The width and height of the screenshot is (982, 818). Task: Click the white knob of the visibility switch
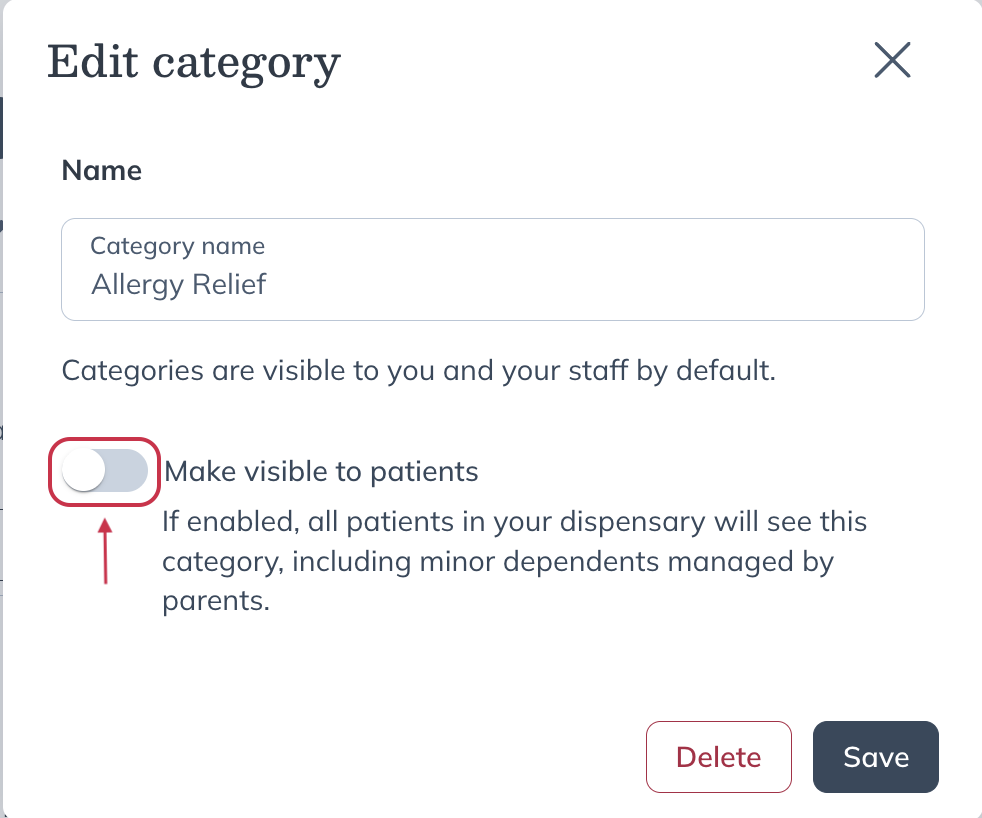click(84, 471)
